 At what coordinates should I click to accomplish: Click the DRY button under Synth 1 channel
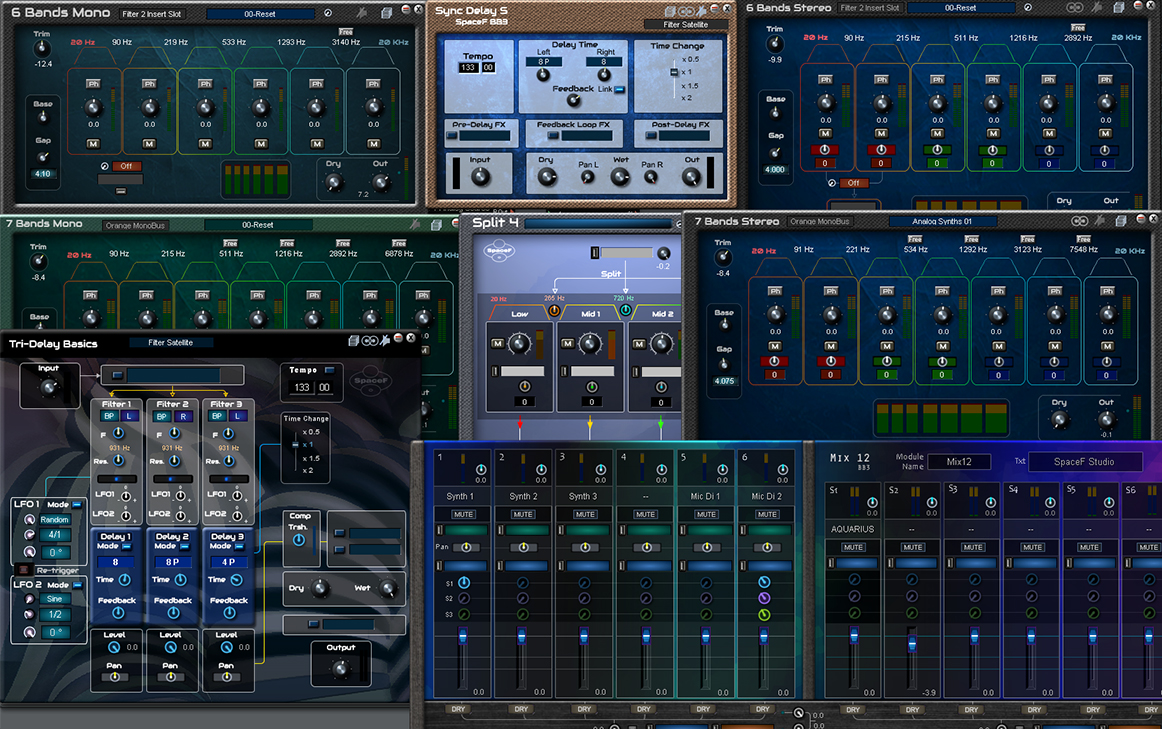pyautogui.click(x=458, y=709)
